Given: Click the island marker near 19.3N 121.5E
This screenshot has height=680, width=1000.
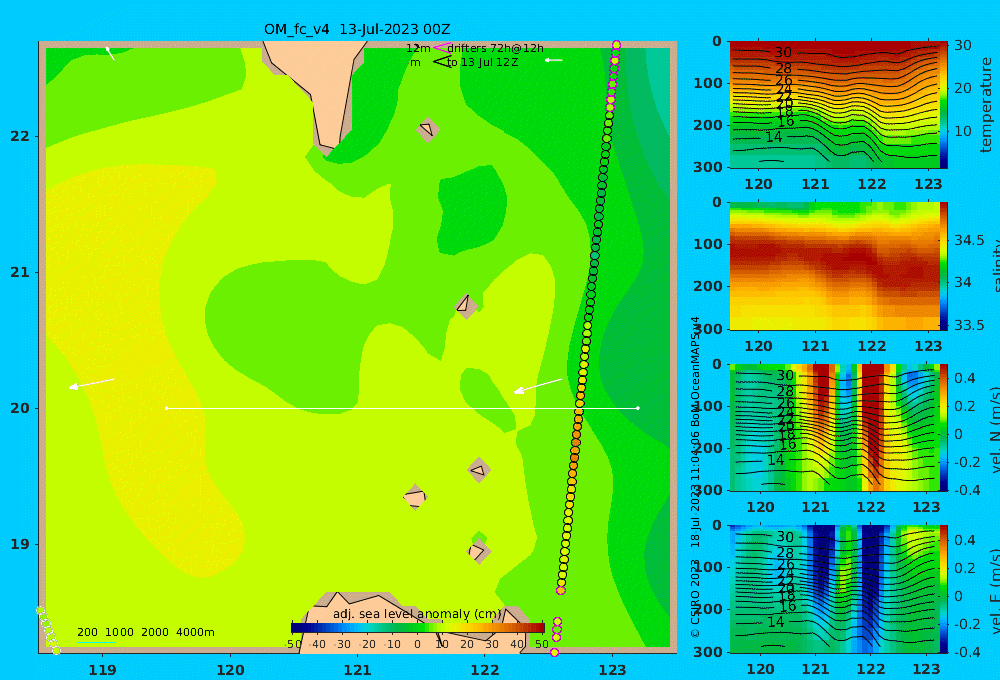Looking at the screenshot, I should 415,497.
